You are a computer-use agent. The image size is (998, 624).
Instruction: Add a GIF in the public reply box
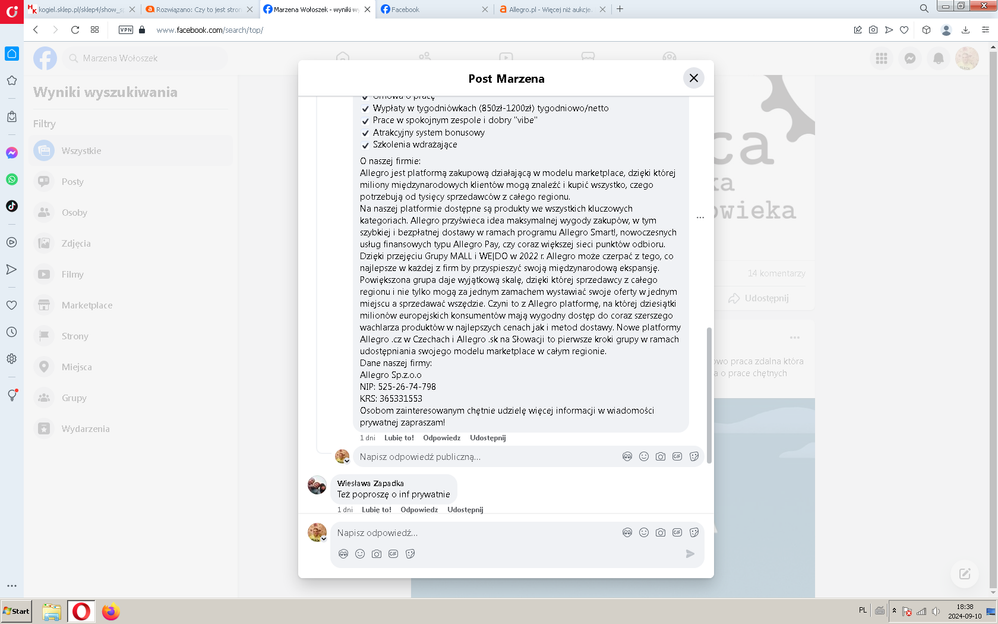coord(677,456)
